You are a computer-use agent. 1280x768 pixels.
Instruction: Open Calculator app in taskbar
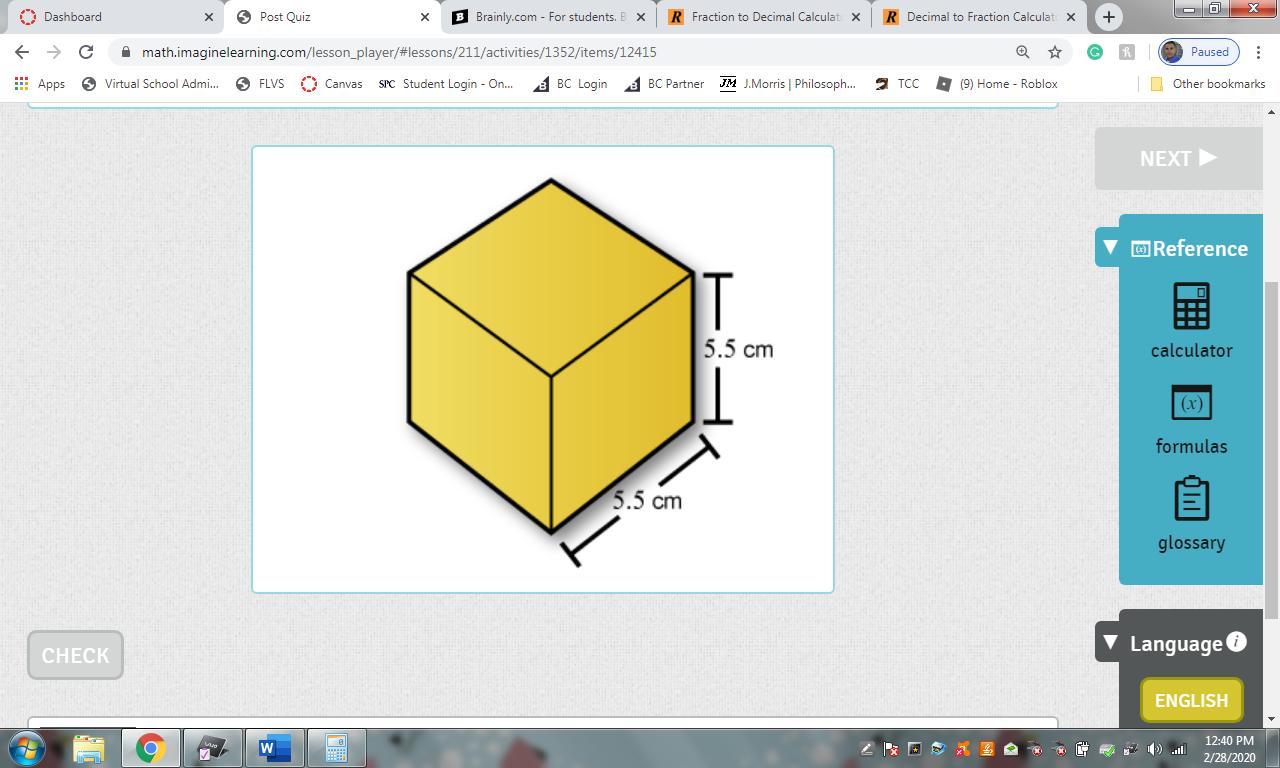coord(336,748)
